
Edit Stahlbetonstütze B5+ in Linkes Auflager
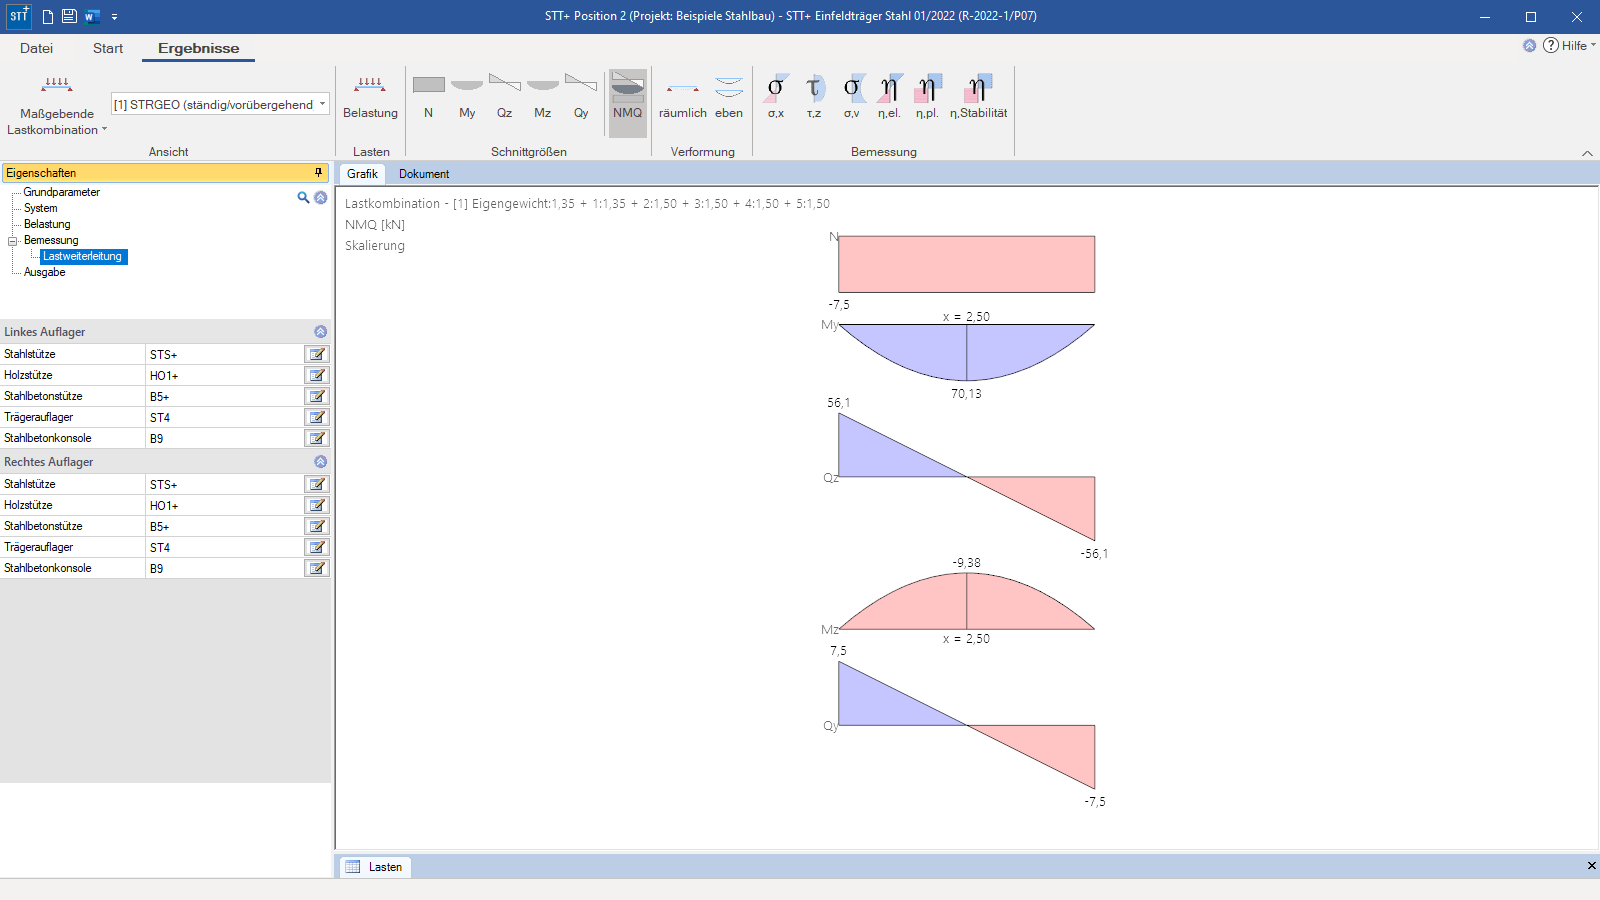point(317,396)
